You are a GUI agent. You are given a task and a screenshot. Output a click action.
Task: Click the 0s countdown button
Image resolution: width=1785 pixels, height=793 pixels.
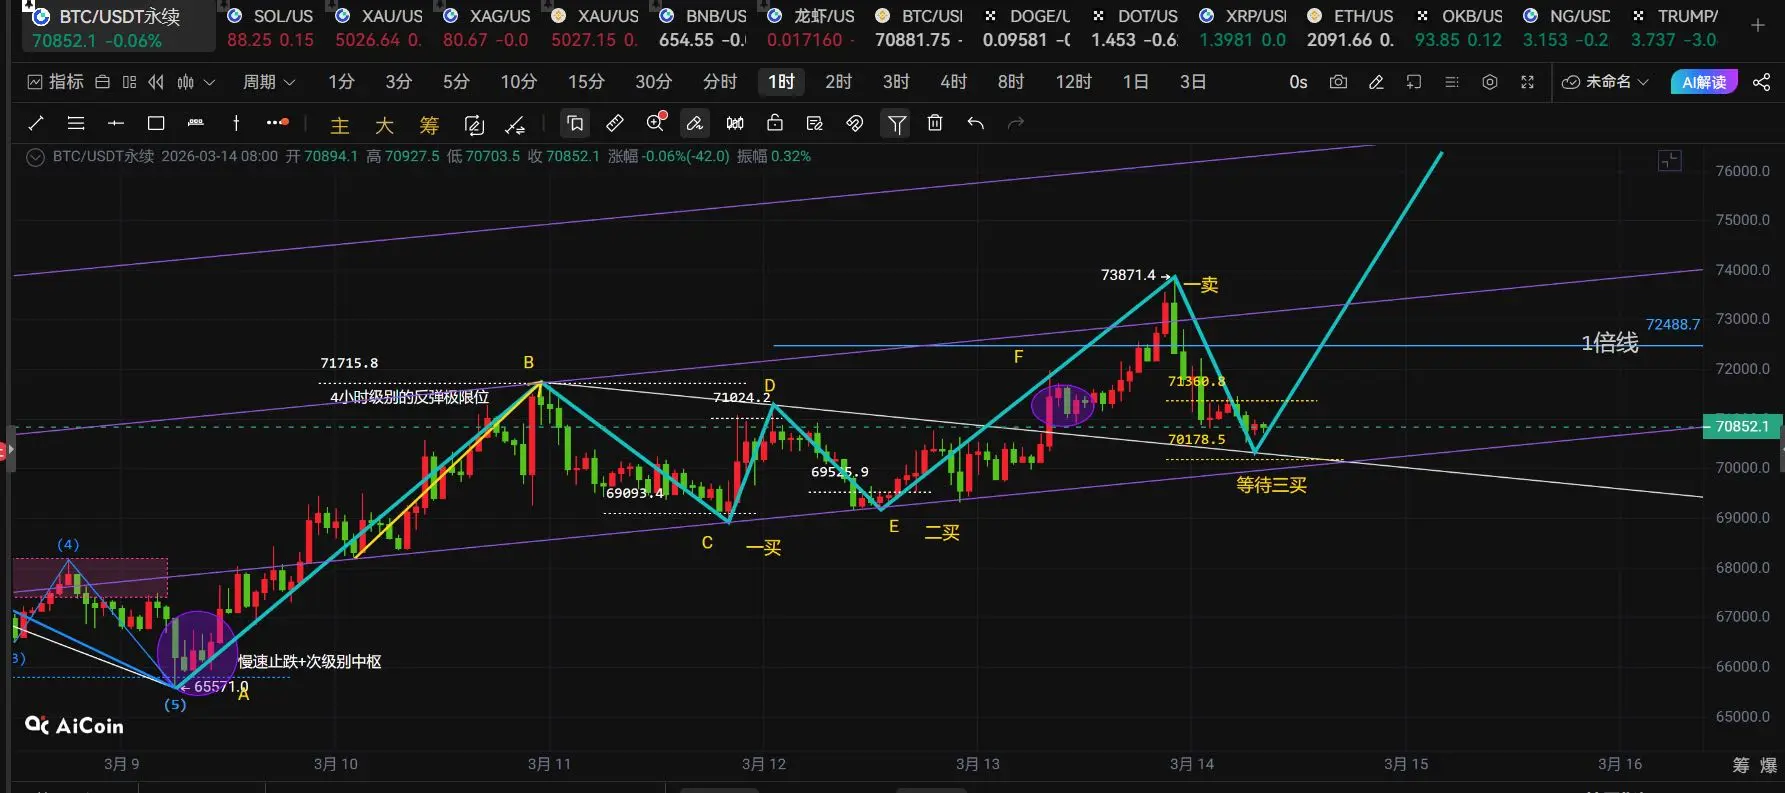pyautogui.click(x=1298, y=82)
